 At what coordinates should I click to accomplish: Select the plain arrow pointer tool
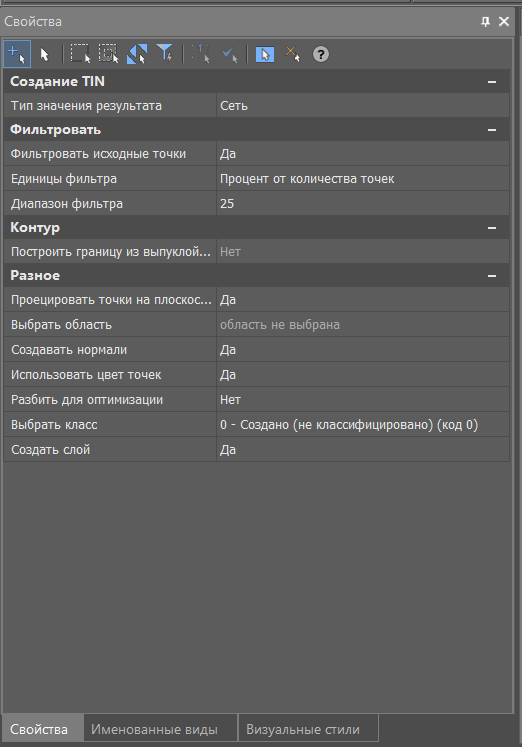click(45, 54)
